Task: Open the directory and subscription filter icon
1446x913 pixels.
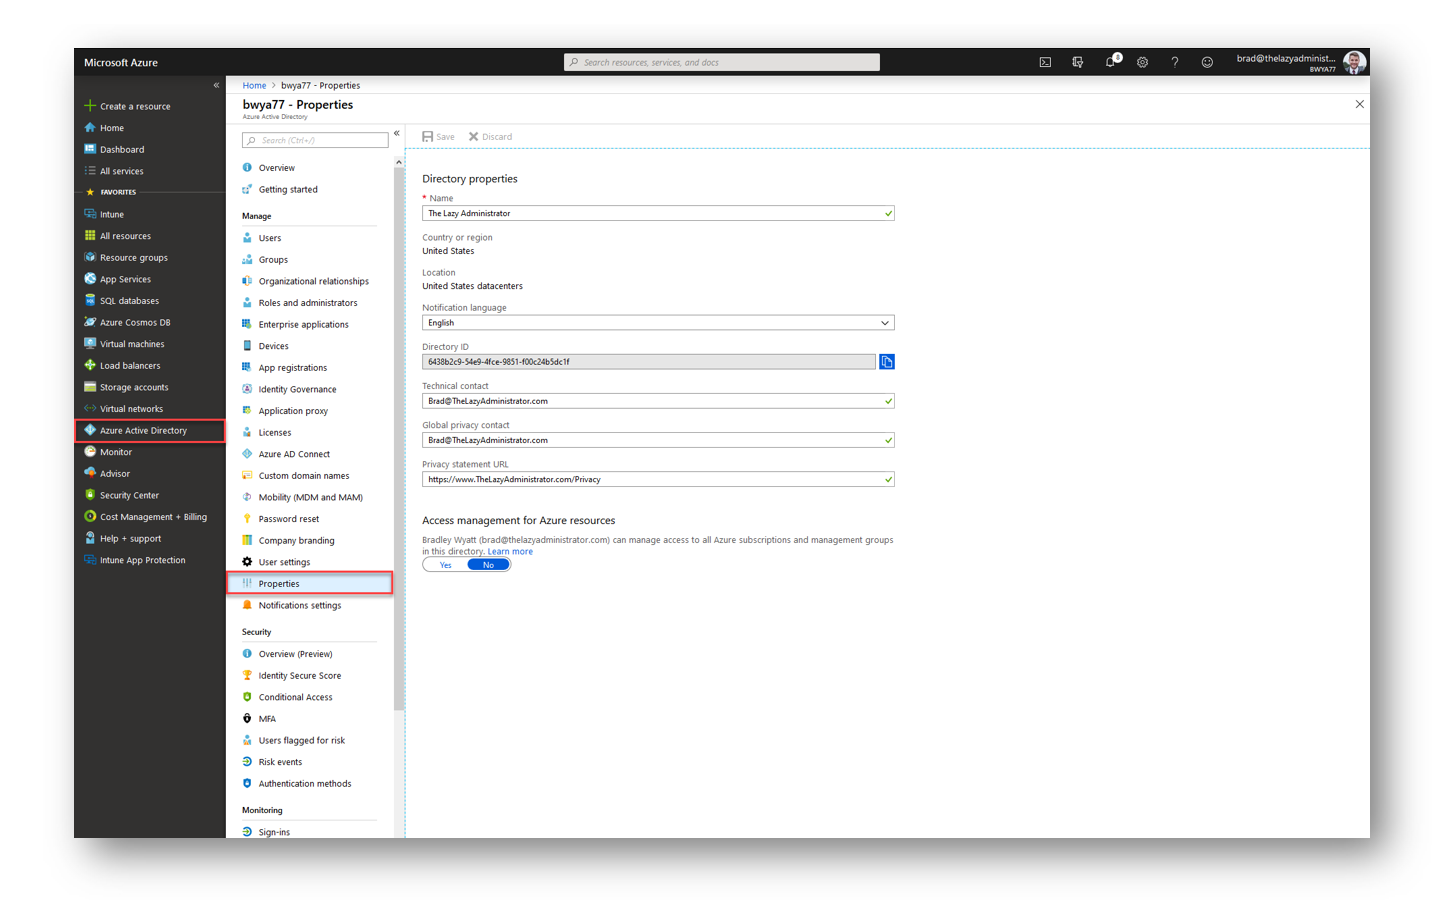Action: tap(1077, 62)
